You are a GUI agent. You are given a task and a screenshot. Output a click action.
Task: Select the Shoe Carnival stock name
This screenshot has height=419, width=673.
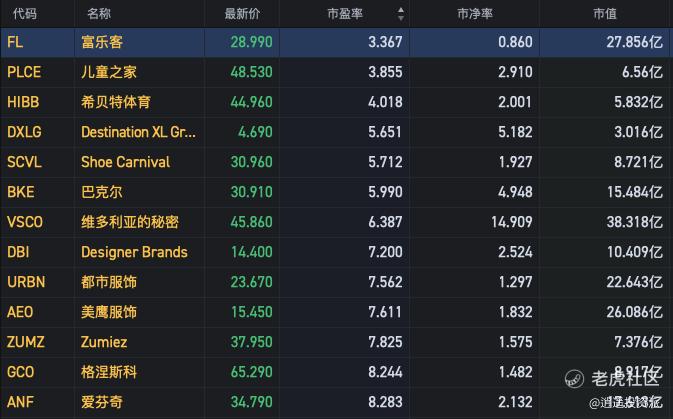[x=125, y=162]
